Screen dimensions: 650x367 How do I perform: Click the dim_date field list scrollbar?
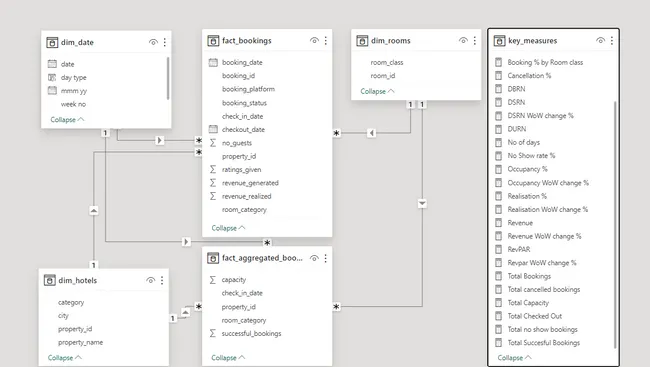coord(168,78)
